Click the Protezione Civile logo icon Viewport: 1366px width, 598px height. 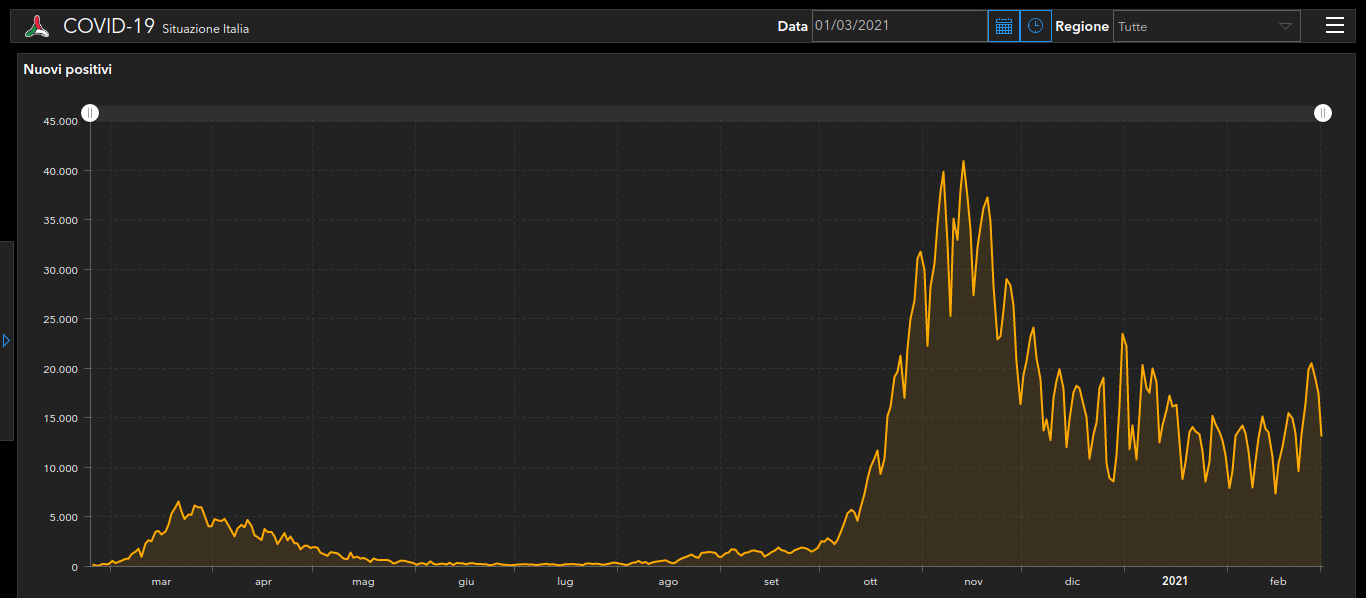37,26
